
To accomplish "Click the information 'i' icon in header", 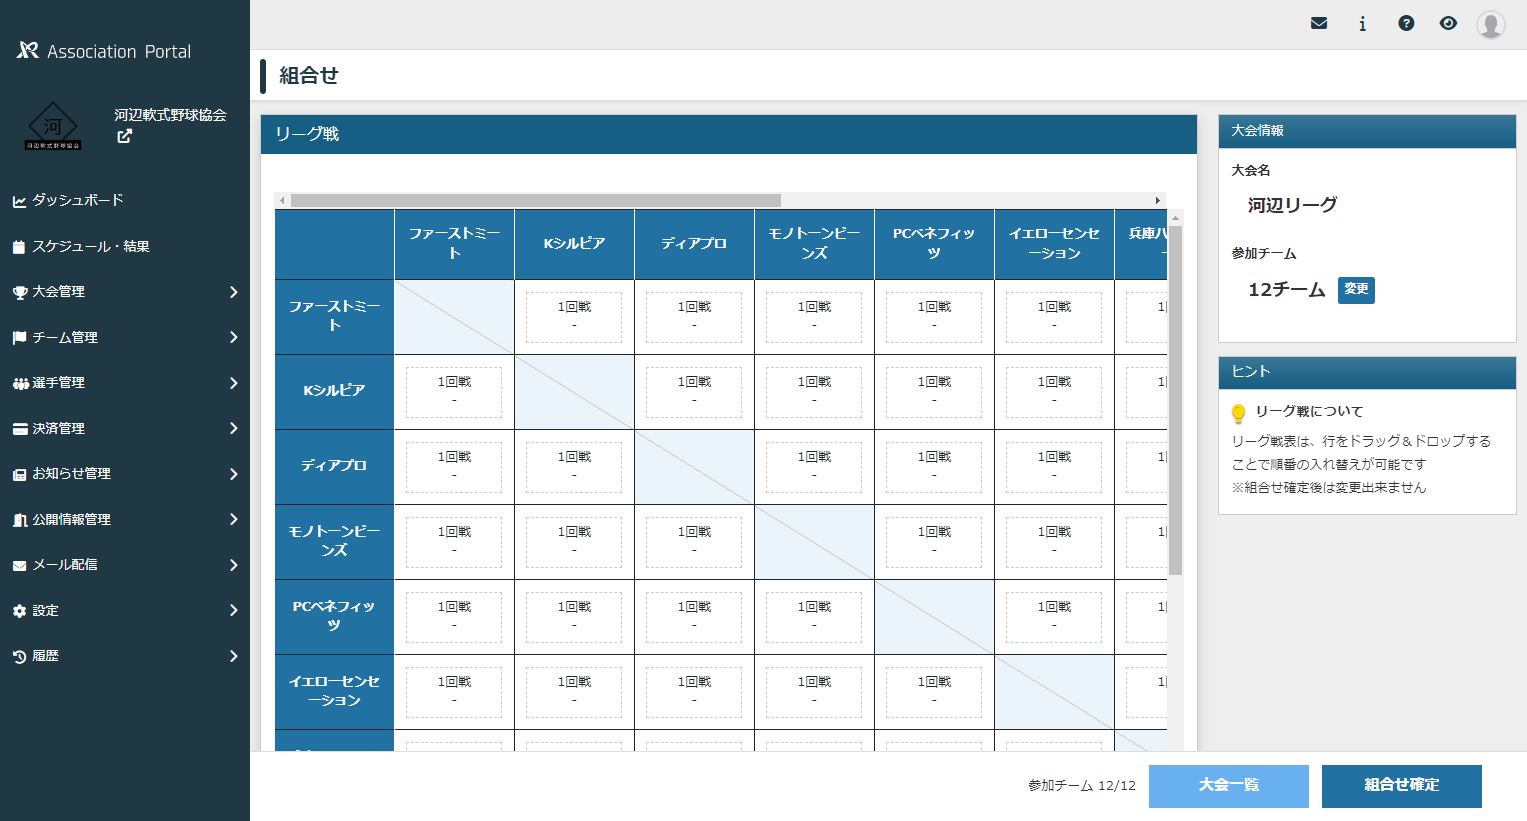I will (x=1362, y=24).
